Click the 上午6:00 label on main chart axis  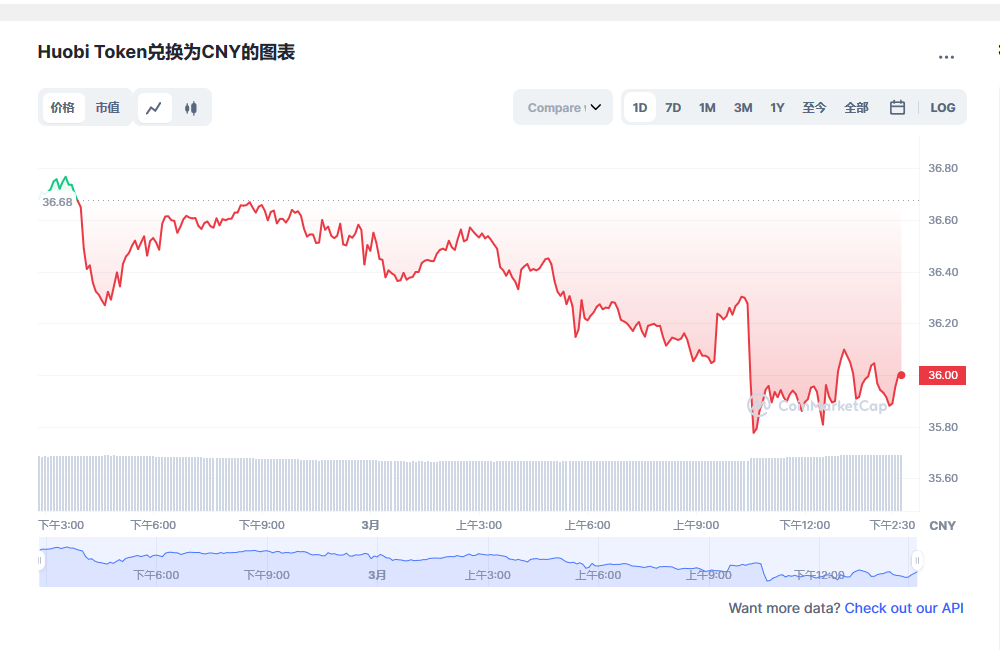pos(587,525)
